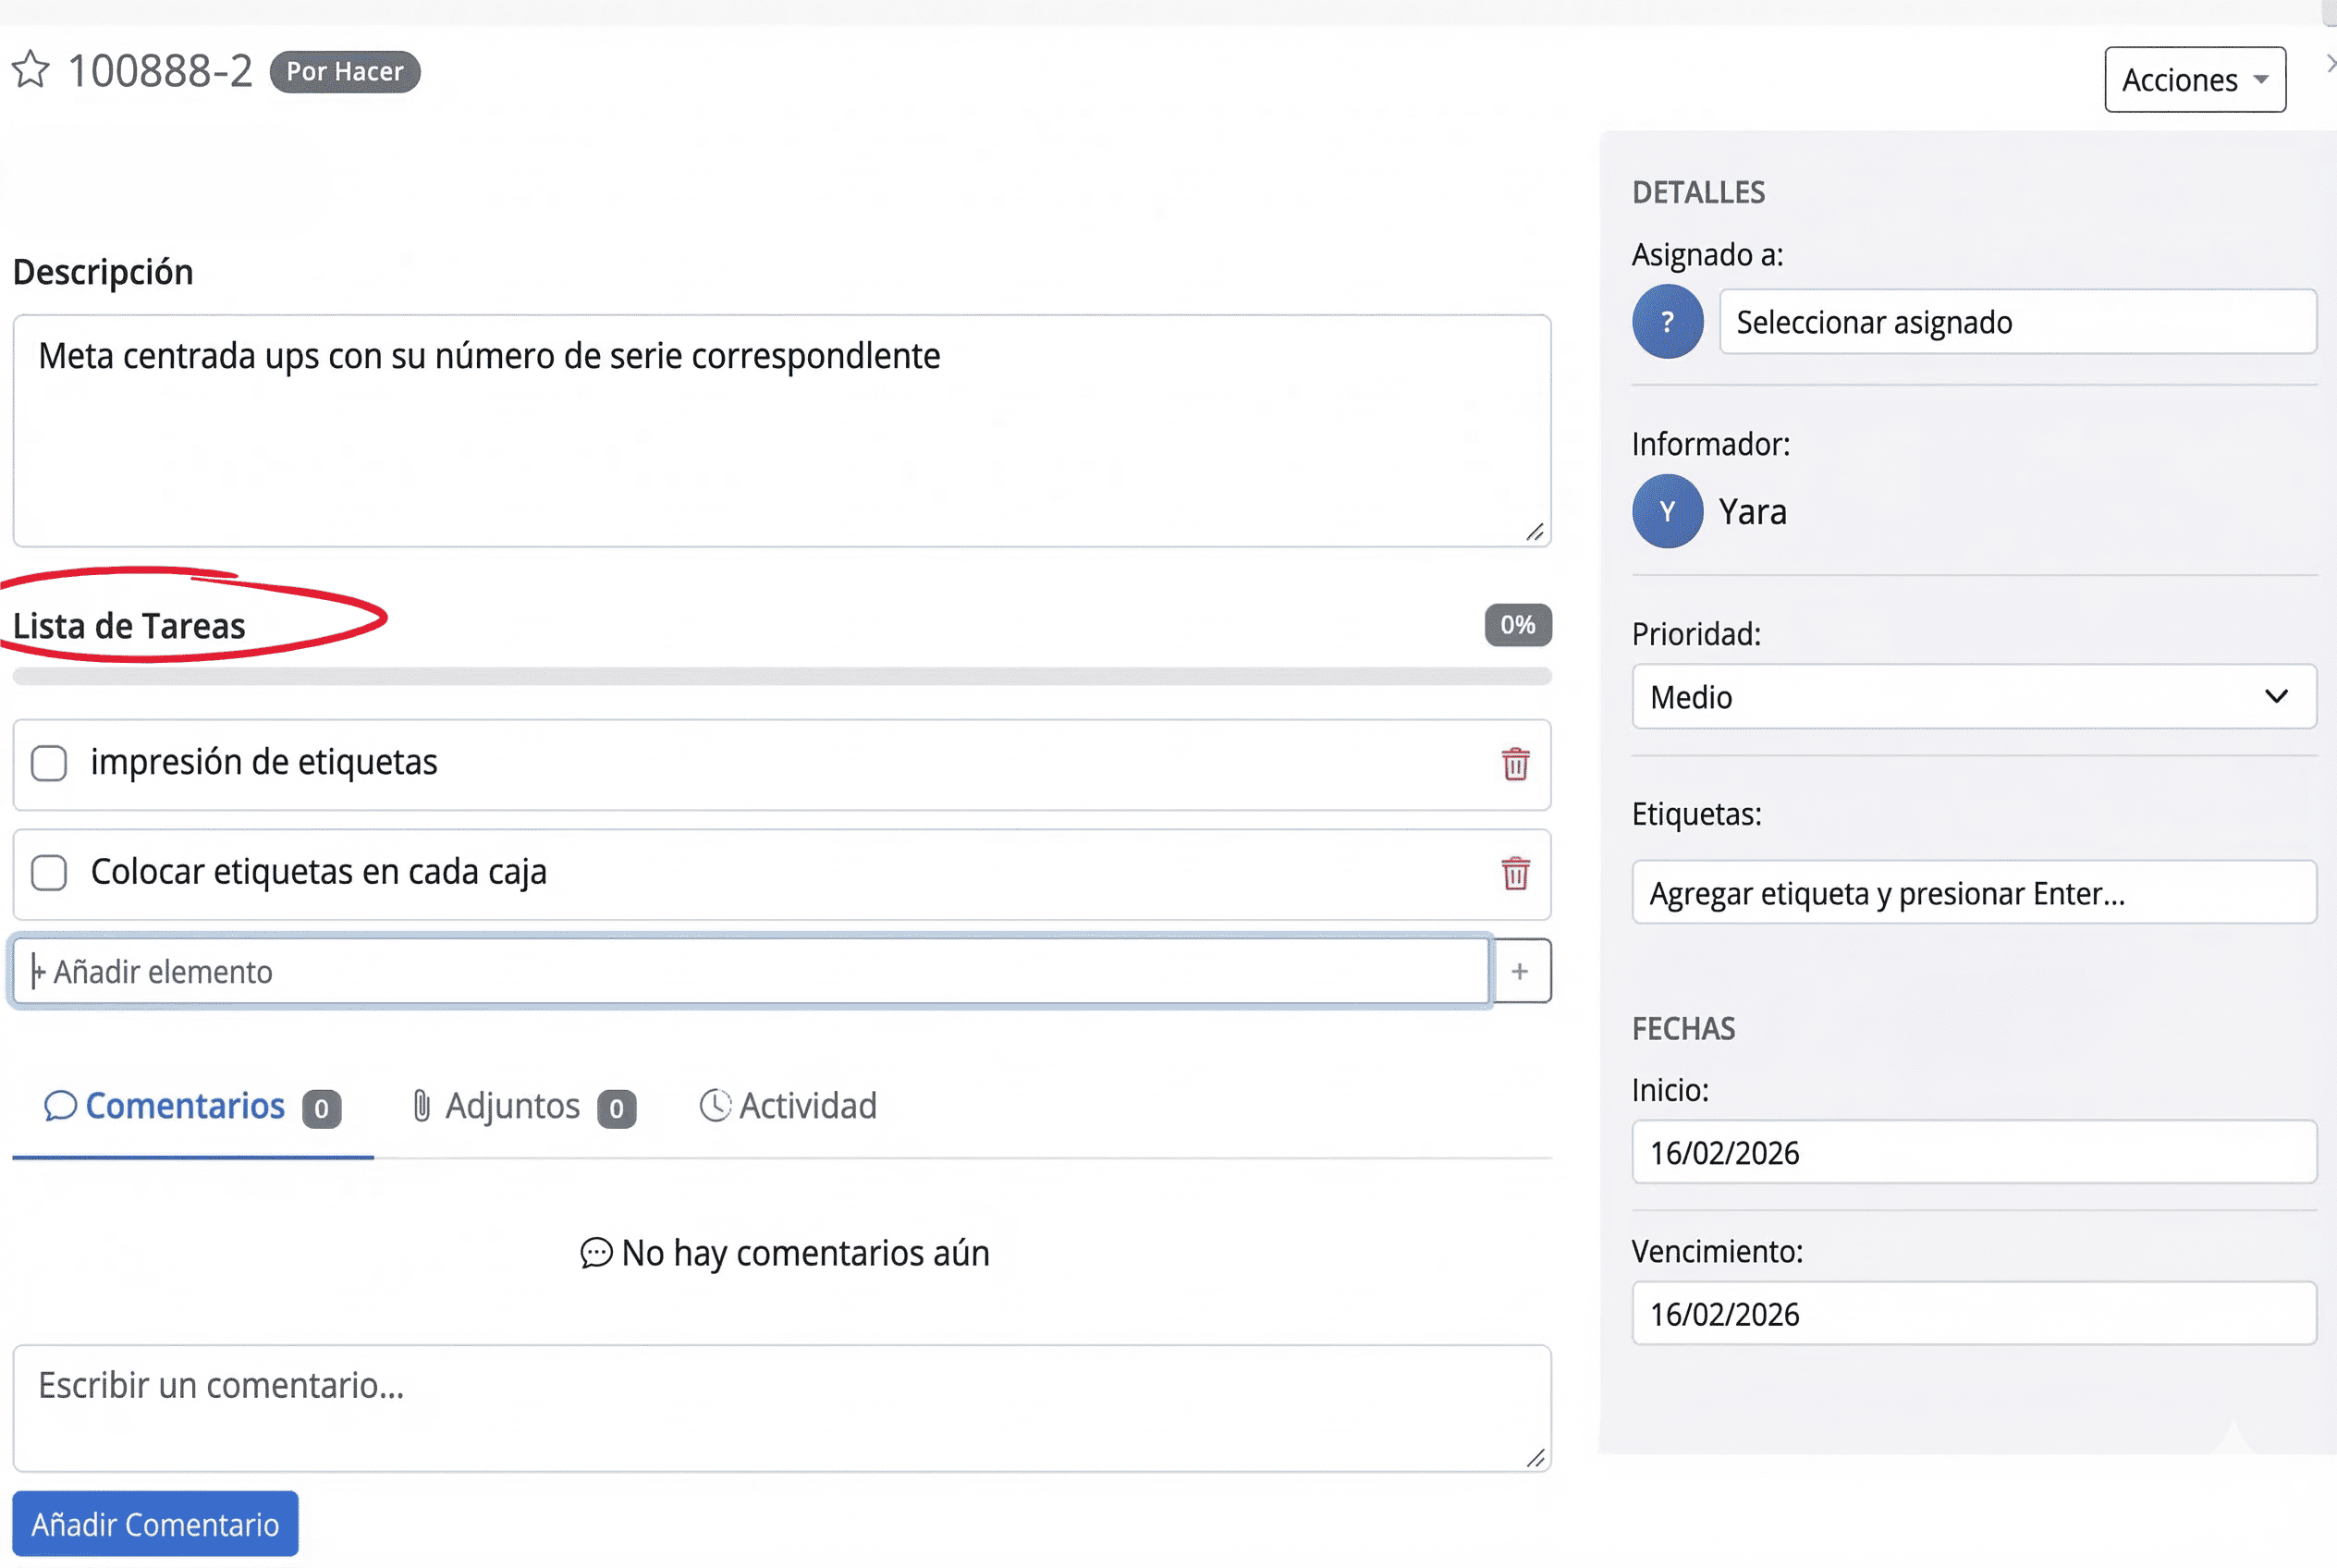The image size is (2337, 1568).
Task: Check the 'impresión de etiquetas' checkbox
Action: tap(49, 763)
